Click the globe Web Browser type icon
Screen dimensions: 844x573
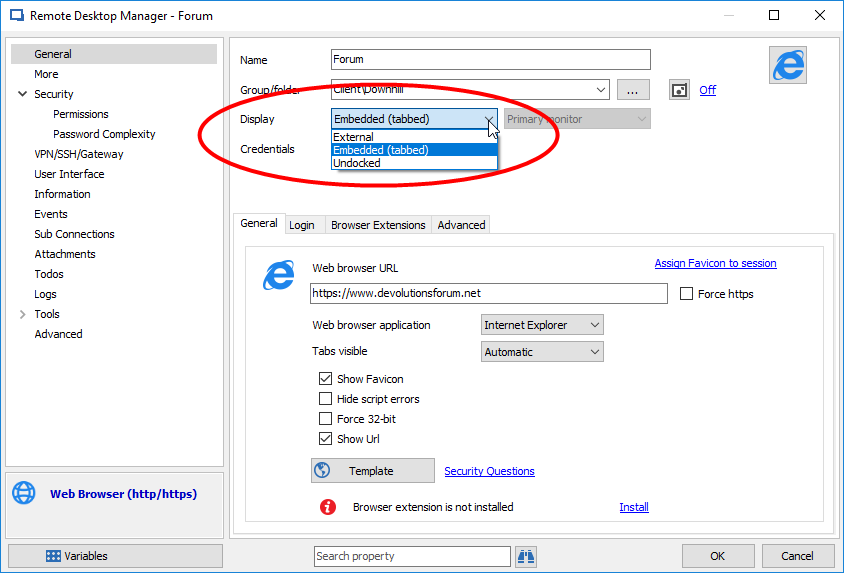click(24, 493)
